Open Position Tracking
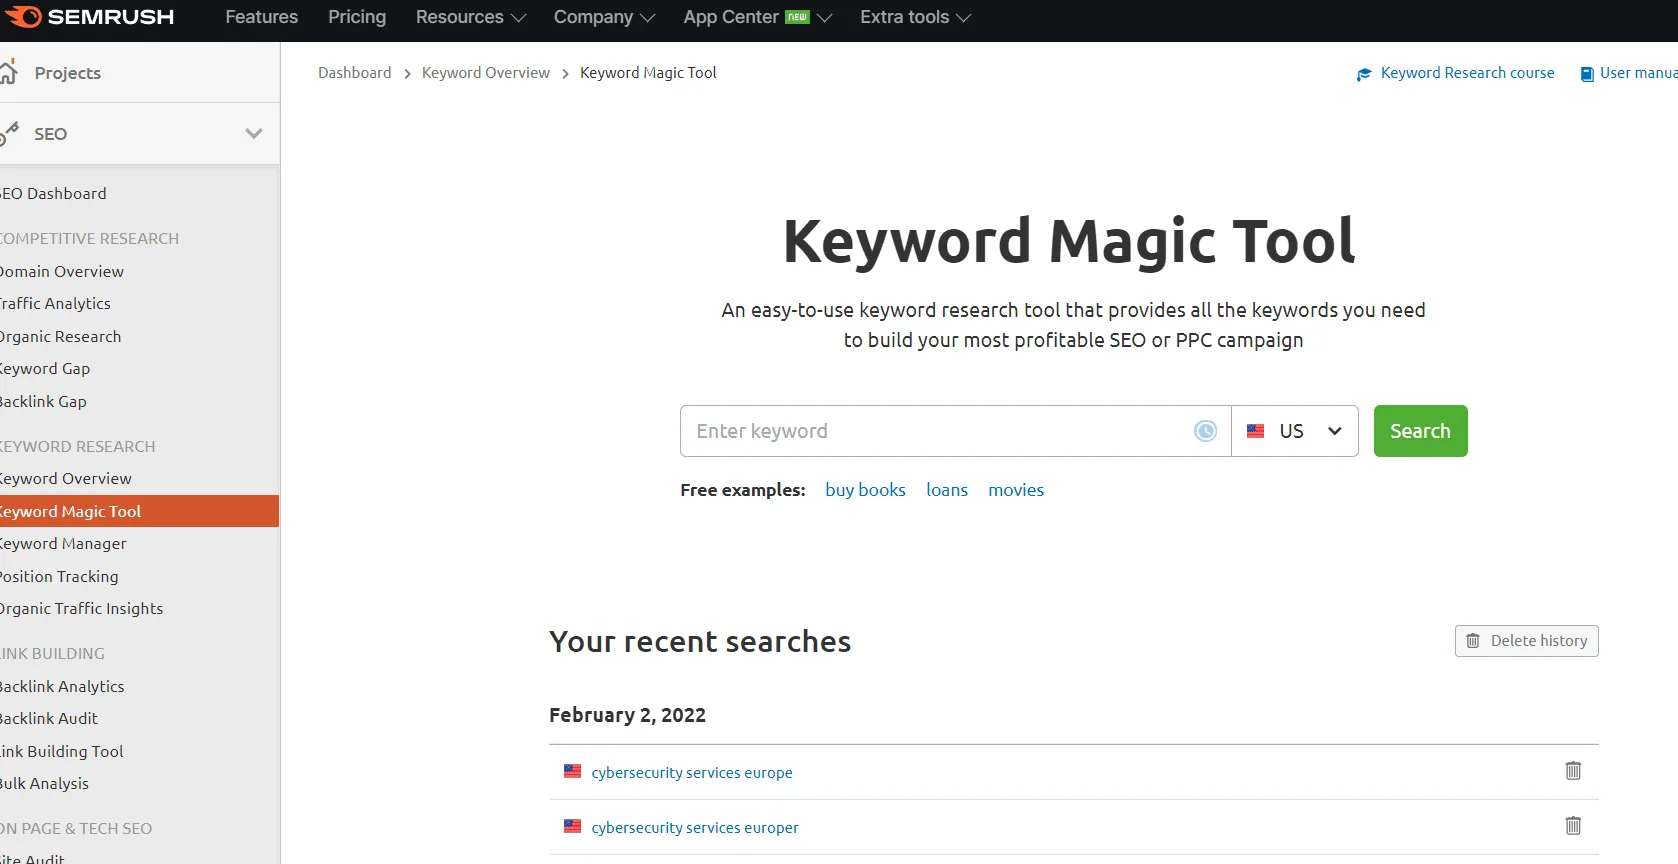Image resolution: width=1678 pixels, height=864 pixels. pos(59,576)
